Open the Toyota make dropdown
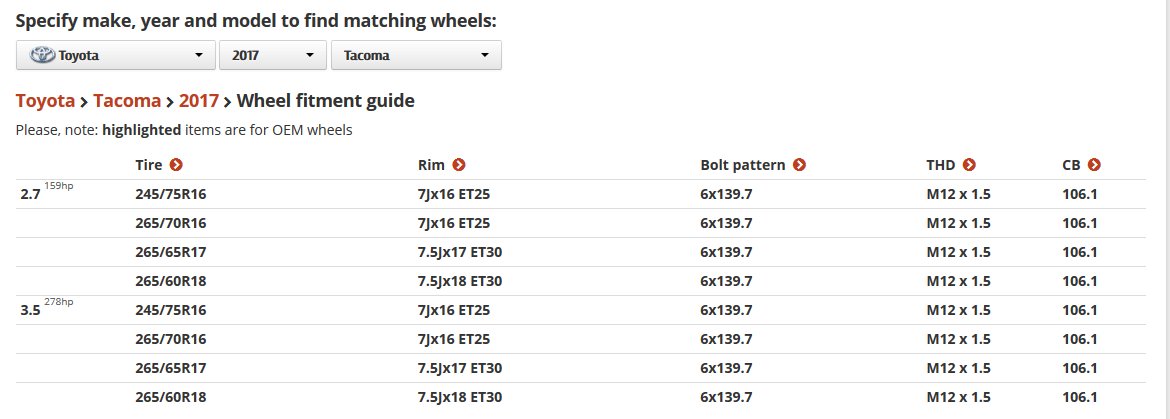The width and height of the screenshot is (1170, 419). [116, 55]
